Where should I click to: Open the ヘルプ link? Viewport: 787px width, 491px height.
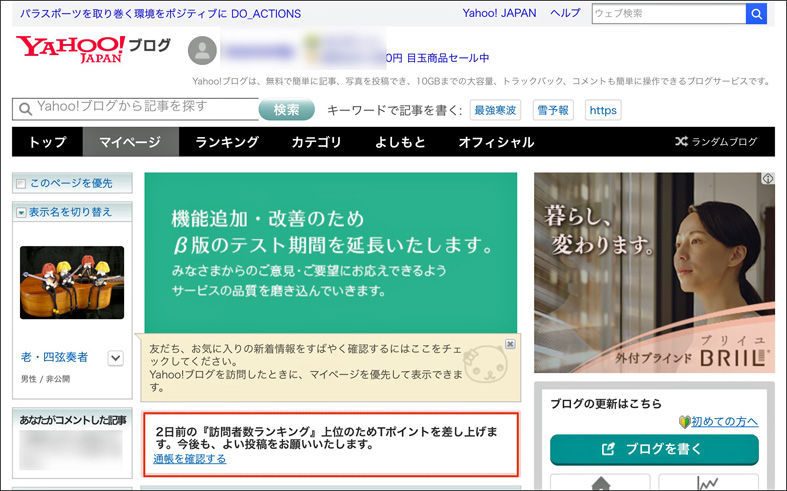pyautogui.click(x=566, y=13)
